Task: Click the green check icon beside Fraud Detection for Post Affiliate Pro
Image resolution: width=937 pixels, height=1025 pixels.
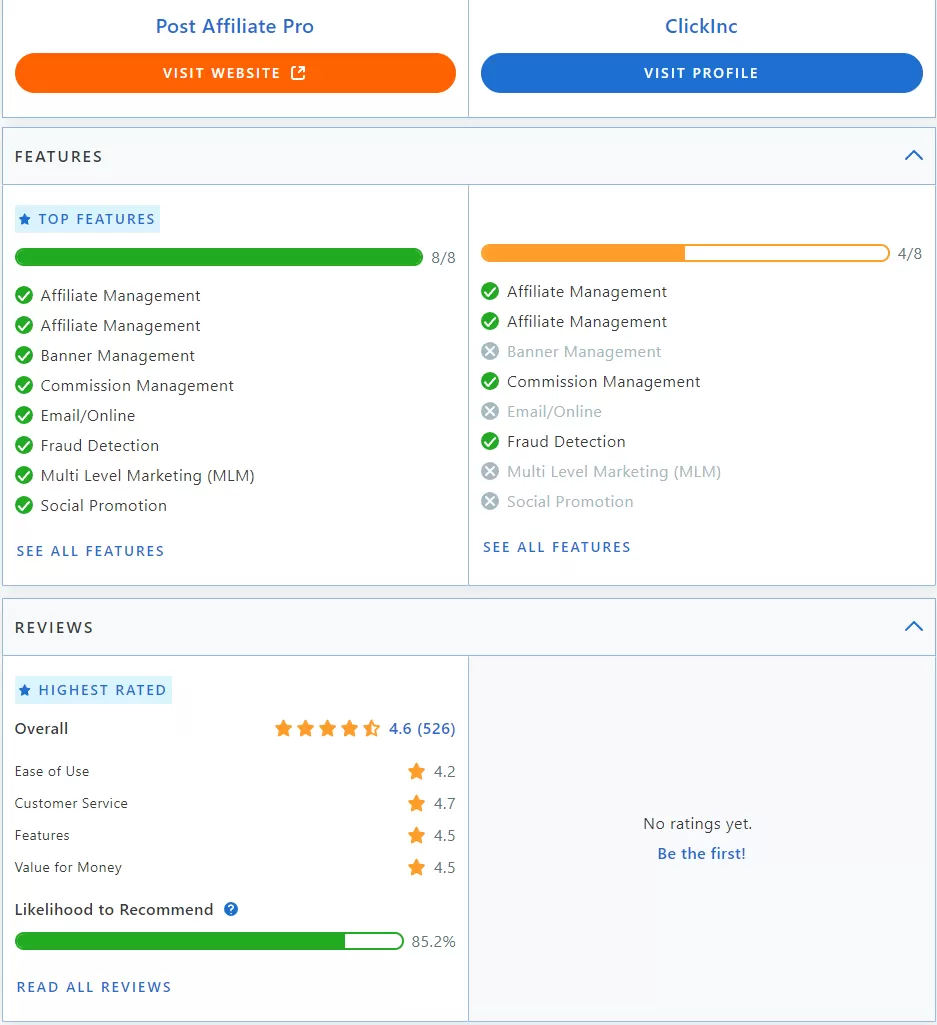Action: (23, 445)
